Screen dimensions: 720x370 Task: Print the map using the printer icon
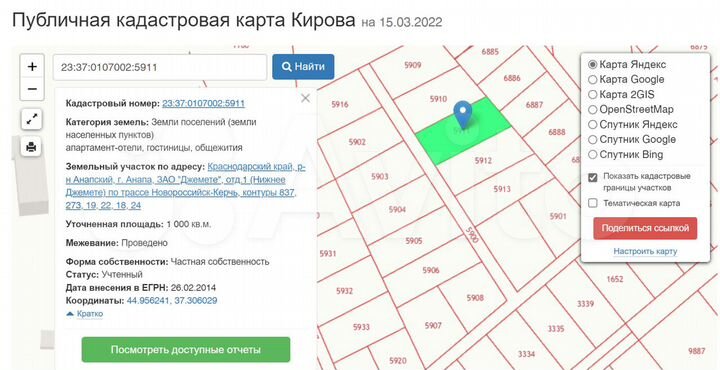tap(32, 147)
